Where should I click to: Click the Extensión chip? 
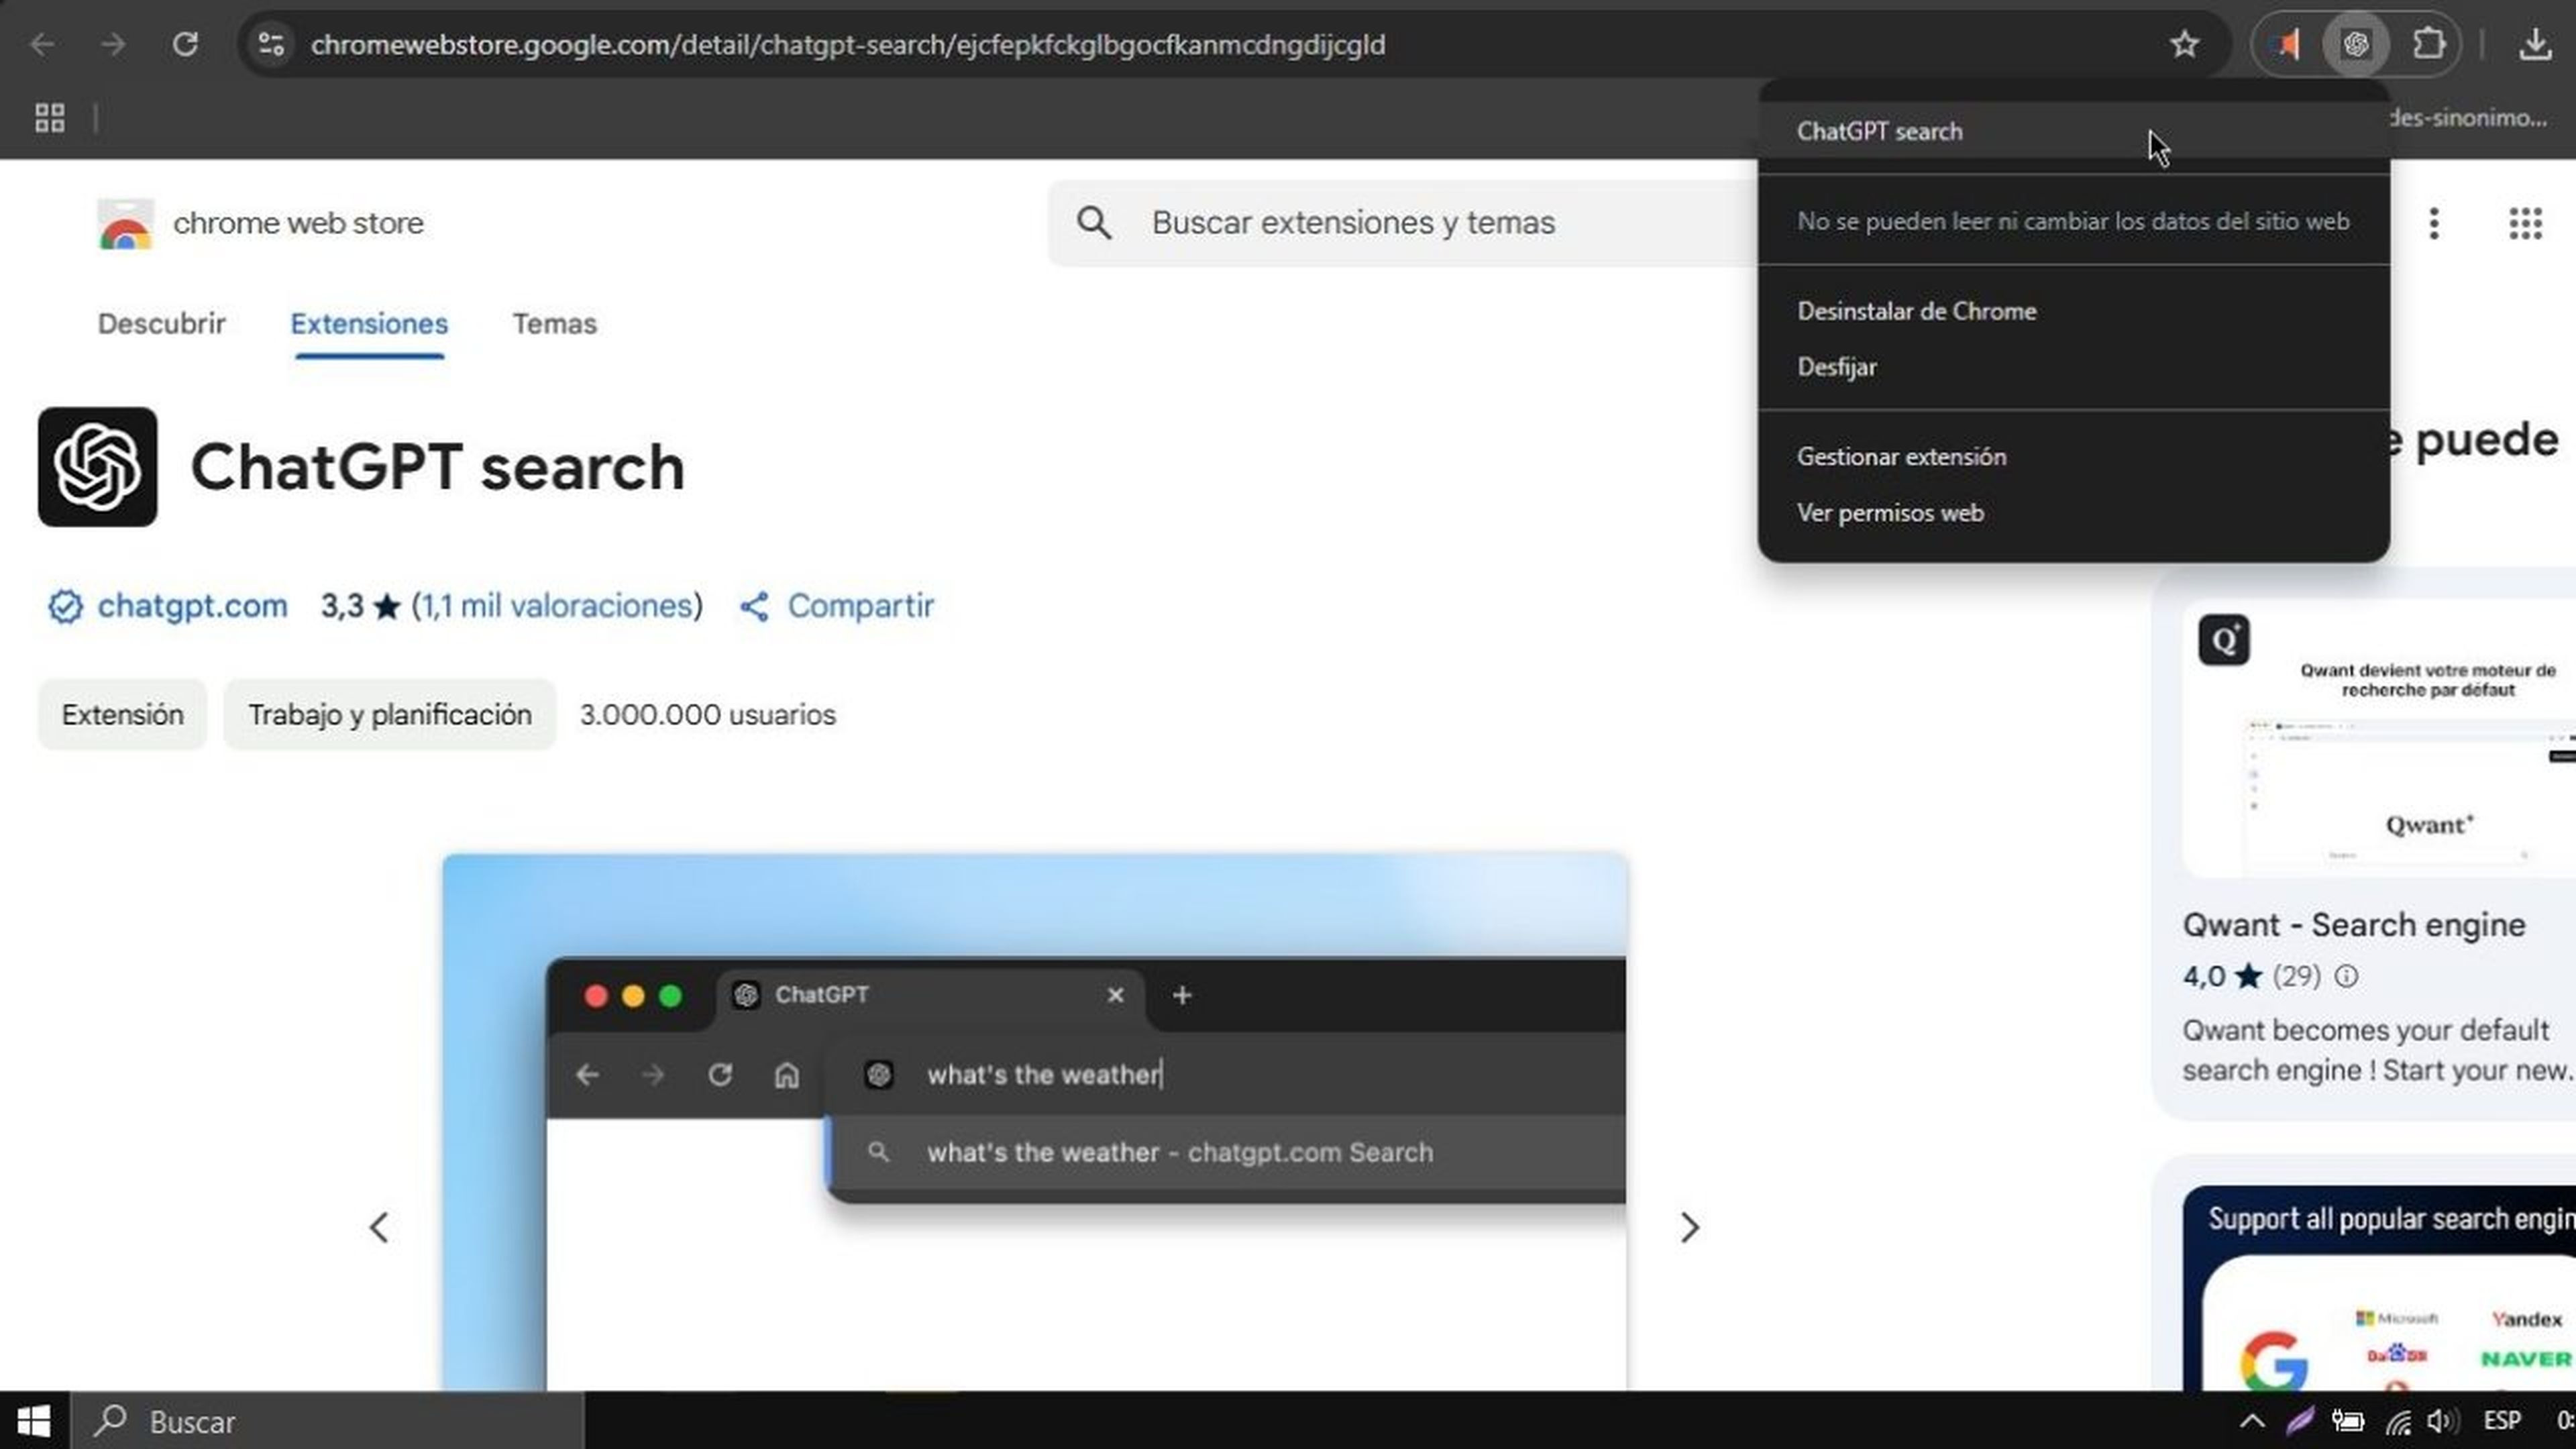[x=122, y=715]
